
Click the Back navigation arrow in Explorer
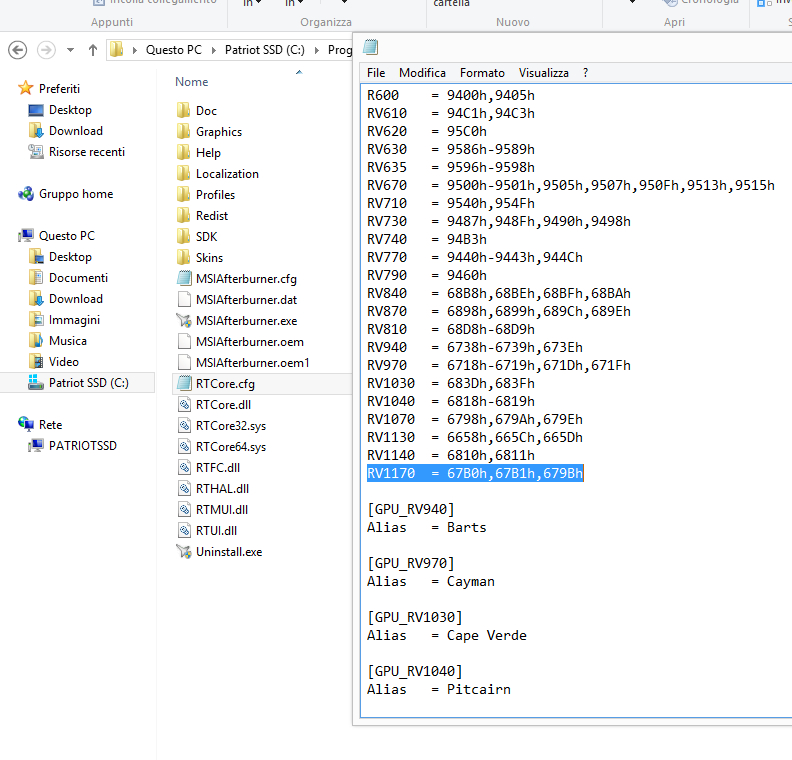tap(18, 50)
